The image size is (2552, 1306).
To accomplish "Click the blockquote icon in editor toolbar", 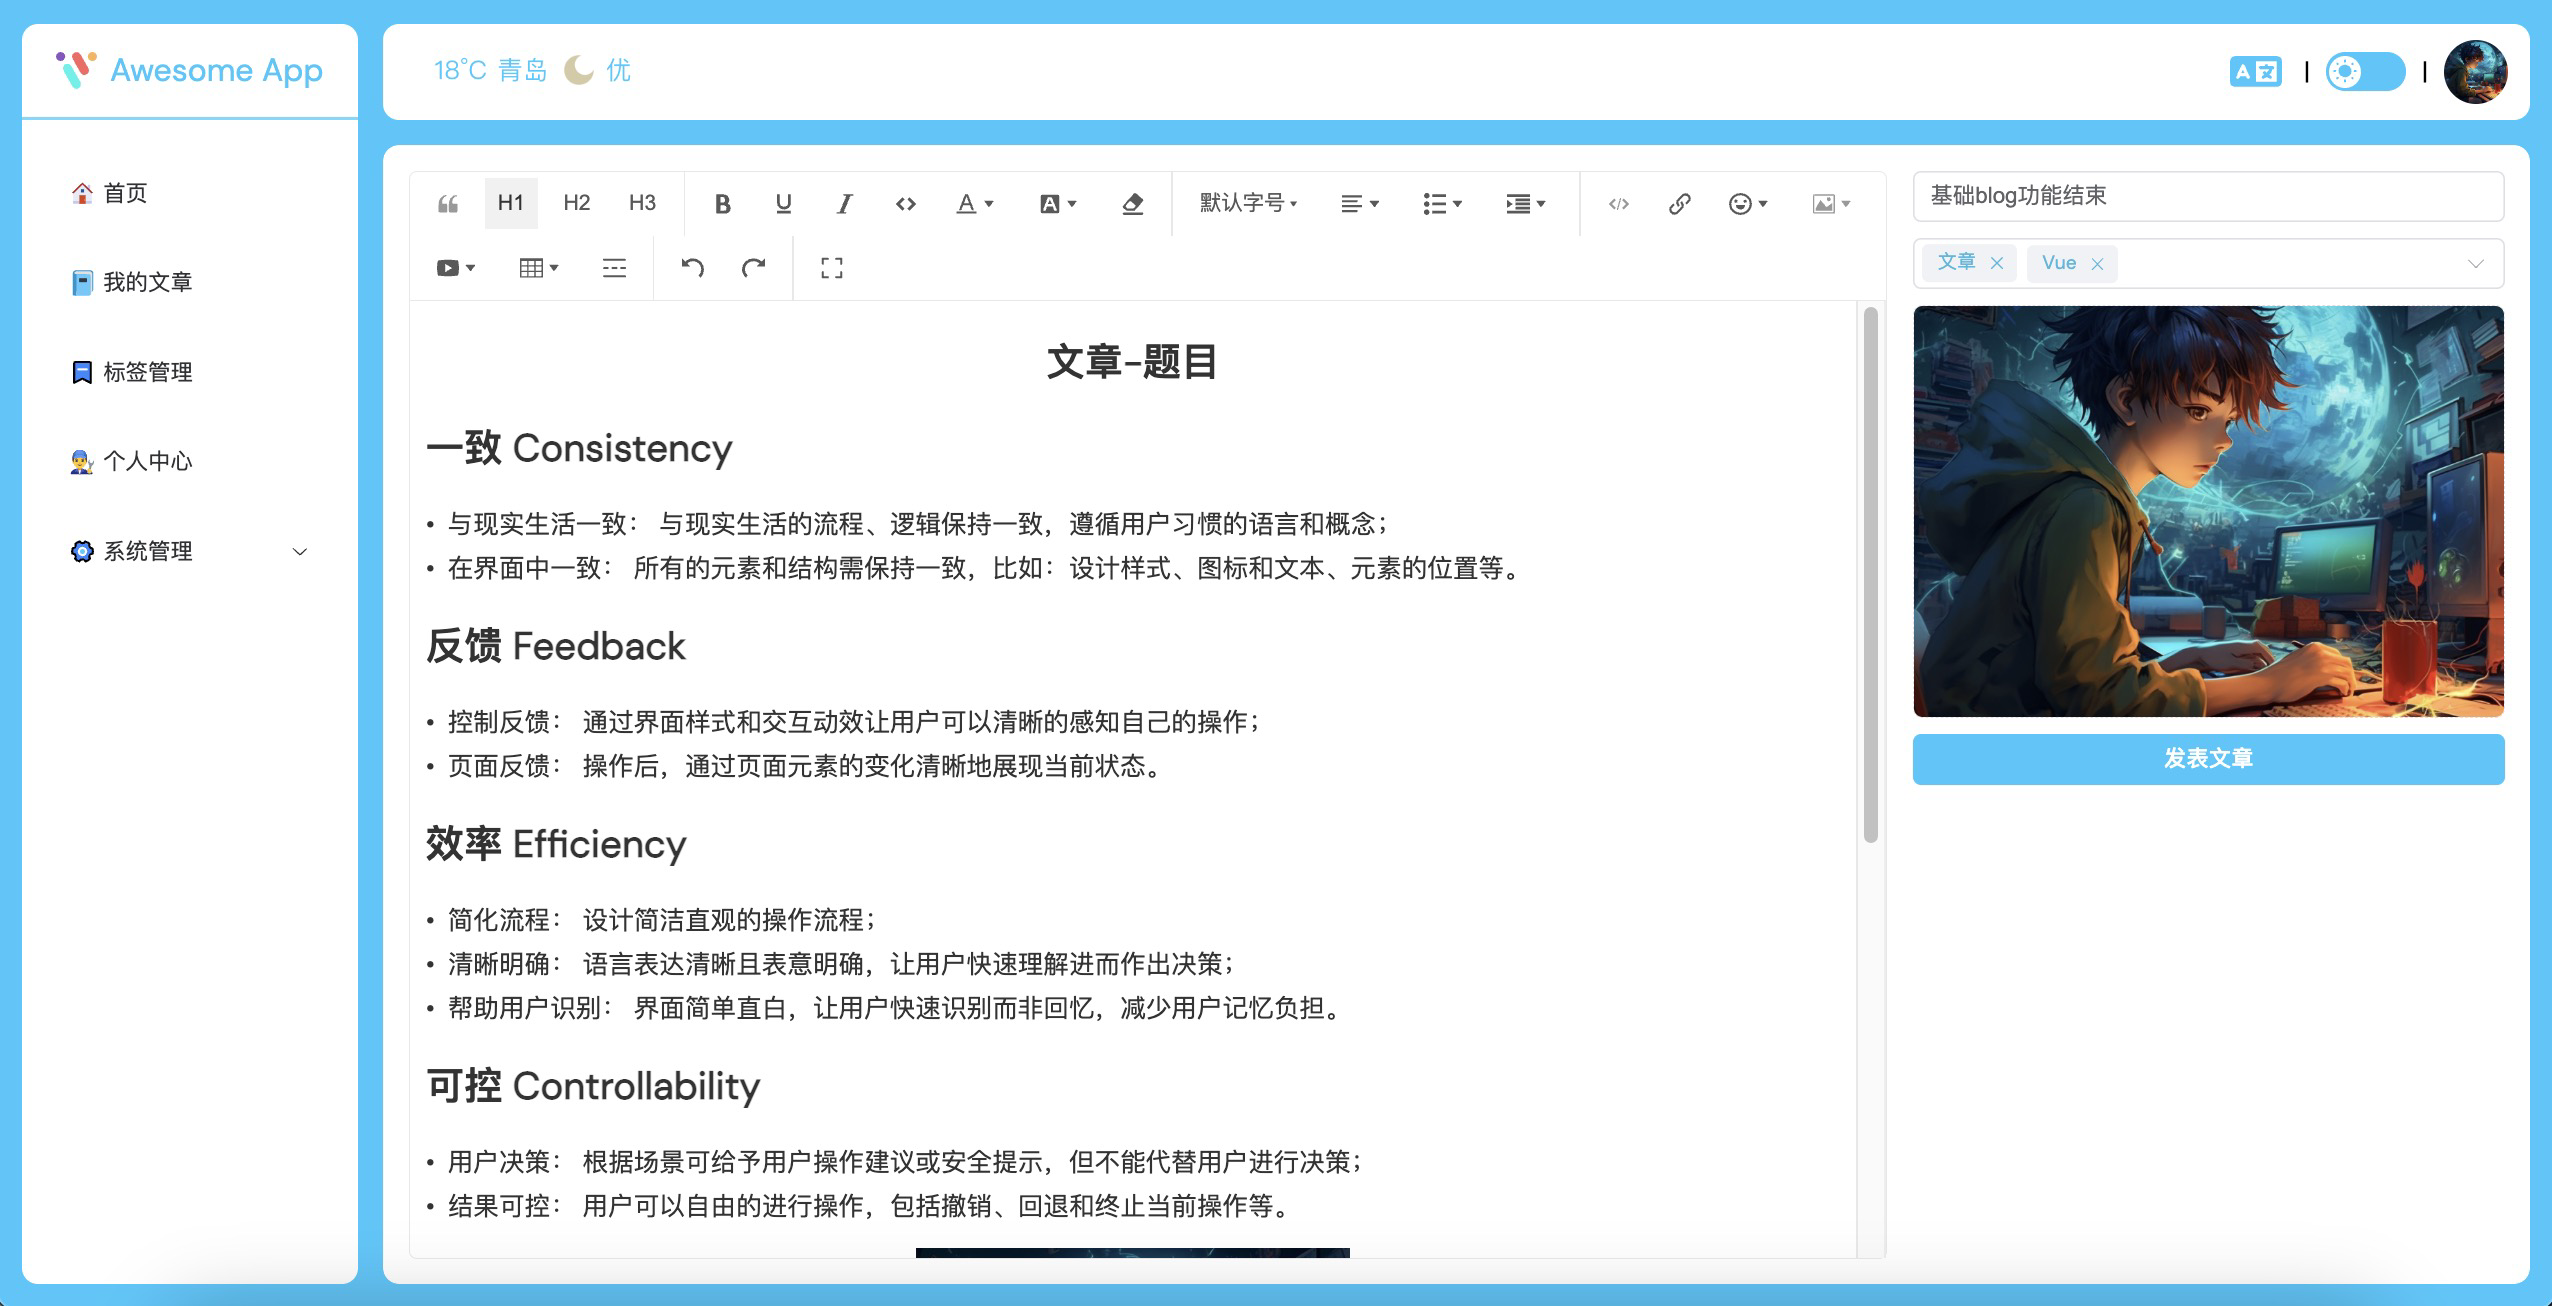I will pos(448,204).
